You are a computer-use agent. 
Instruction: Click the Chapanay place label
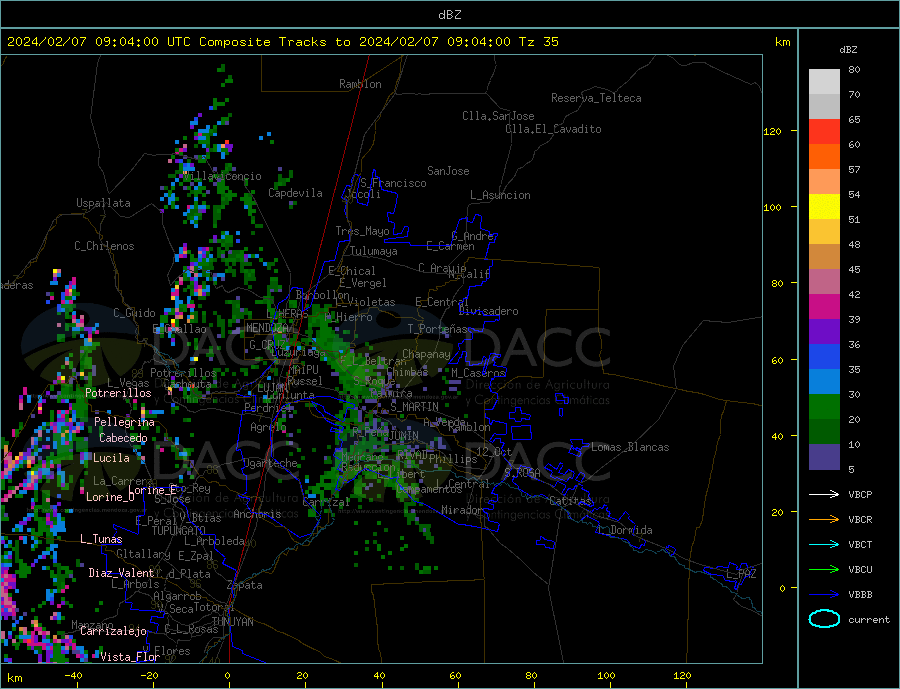click(426, 354)
